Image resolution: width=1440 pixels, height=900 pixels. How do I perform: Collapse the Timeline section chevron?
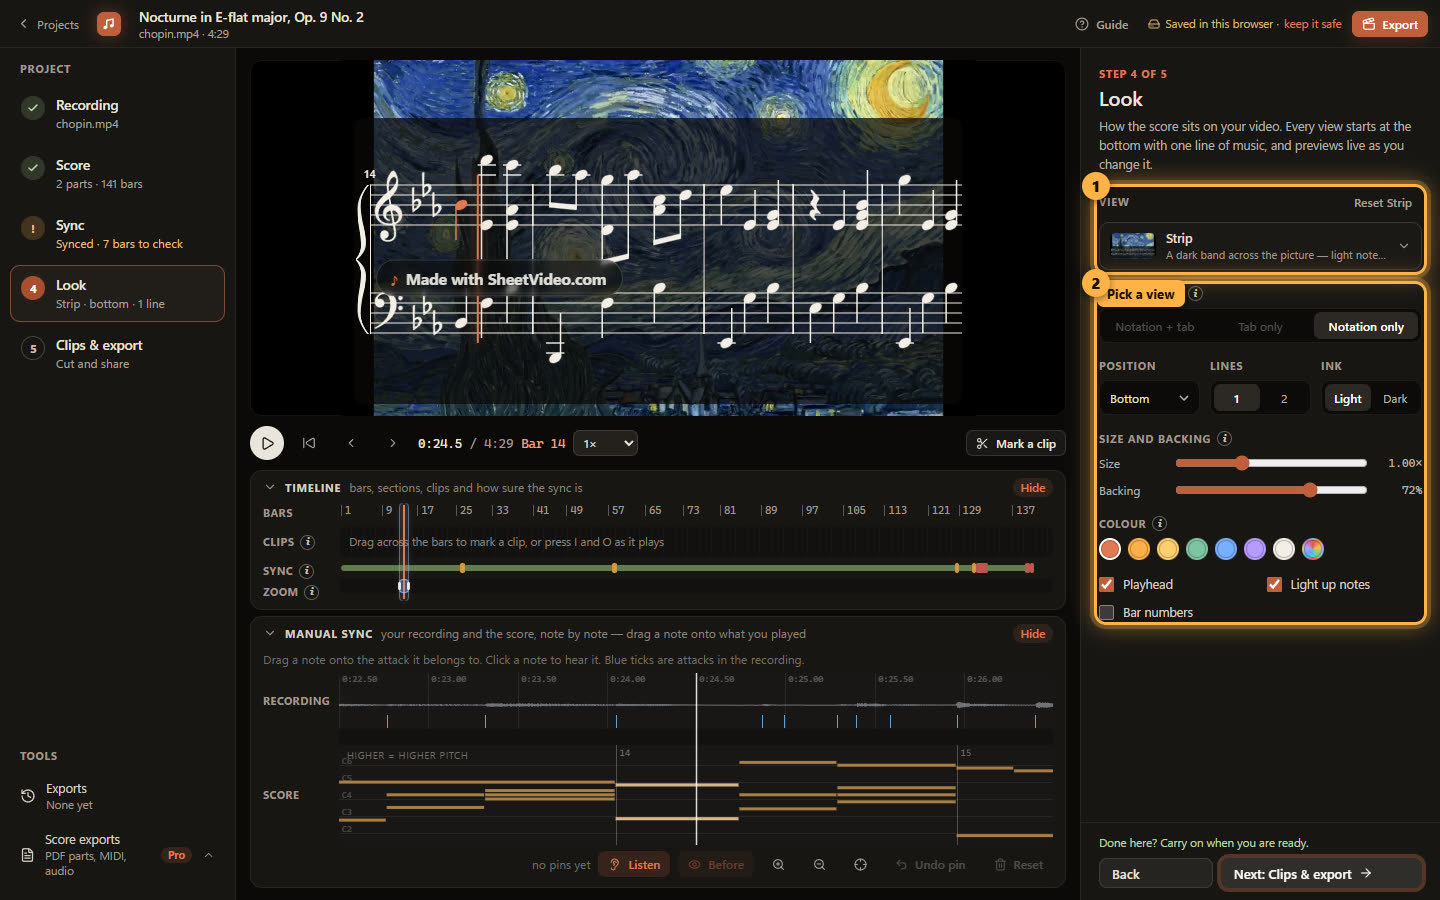pyautogui.click(x=270, y=488)
